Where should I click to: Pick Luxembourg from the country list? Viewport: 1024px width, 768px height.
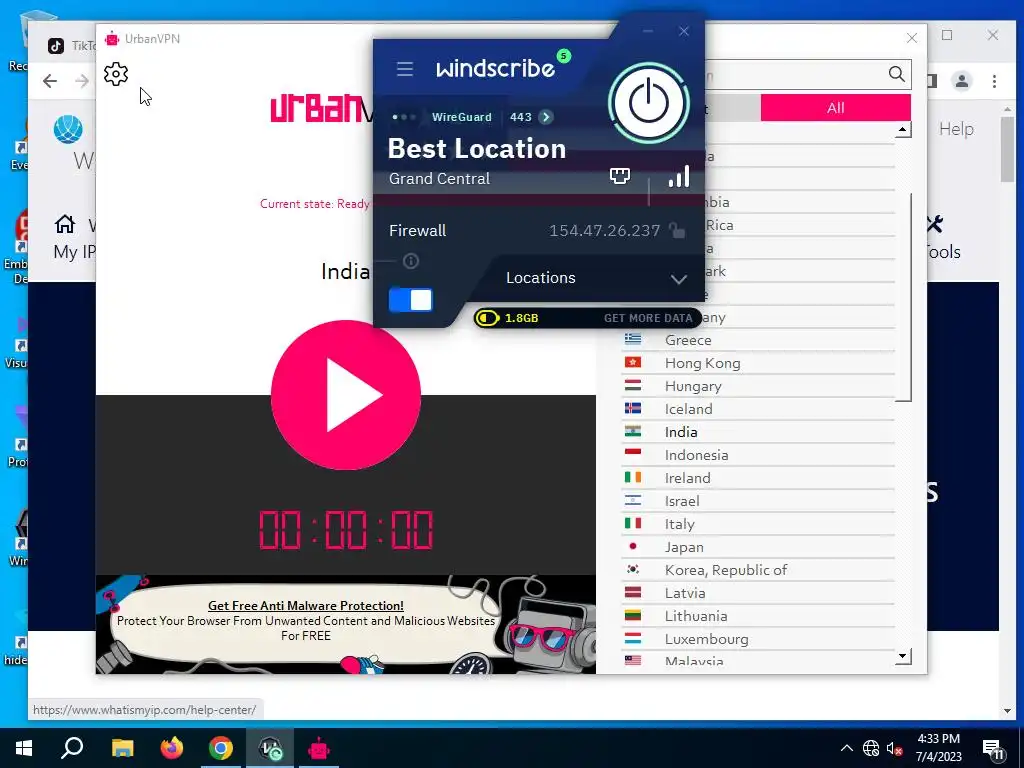tap(758, 639)
